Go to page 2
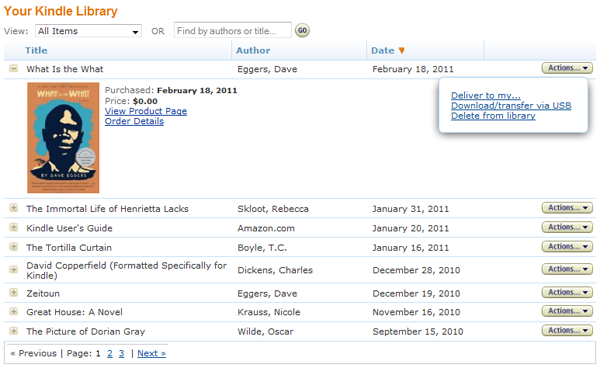This screenshot has width=600, height=368. tap(110, 353)
